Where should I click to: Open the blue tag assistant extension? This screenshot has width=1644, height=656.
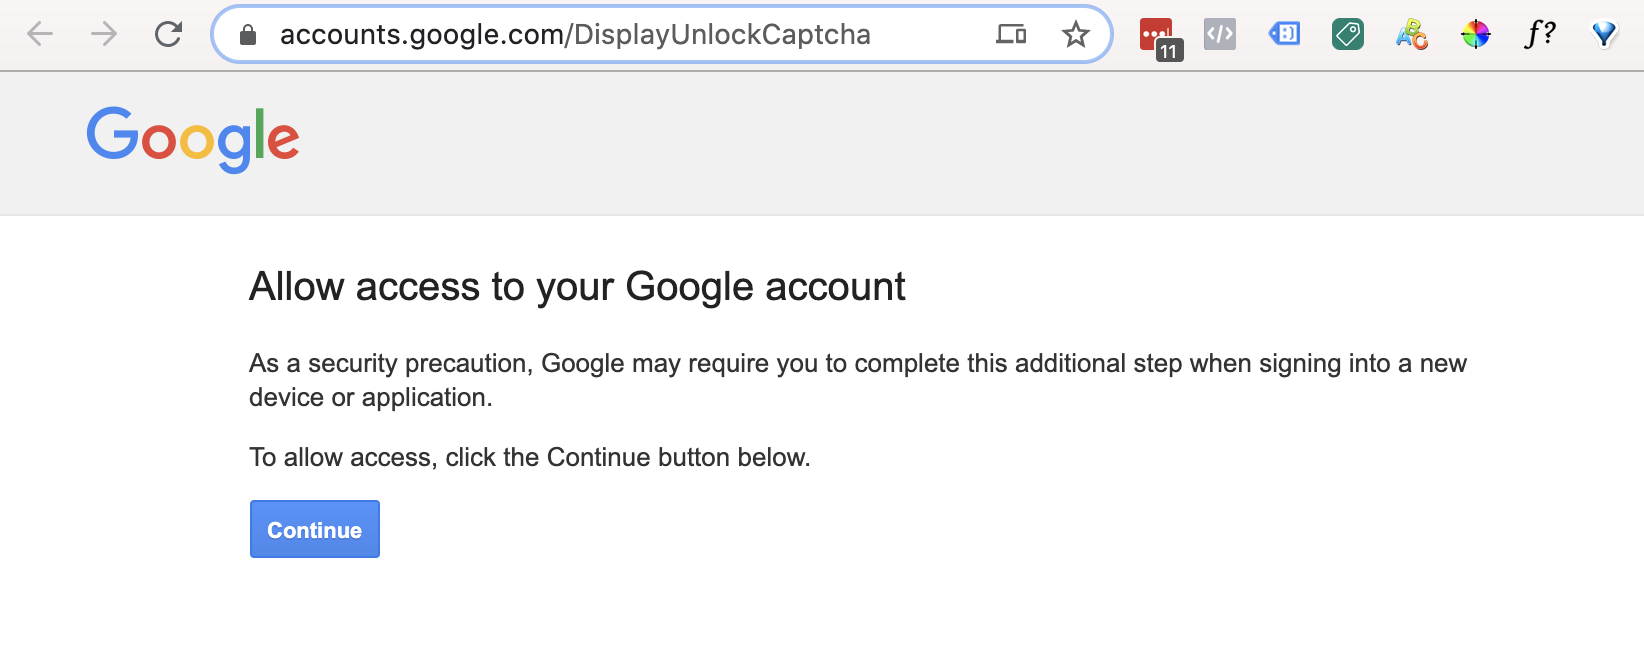[1284, 35]
